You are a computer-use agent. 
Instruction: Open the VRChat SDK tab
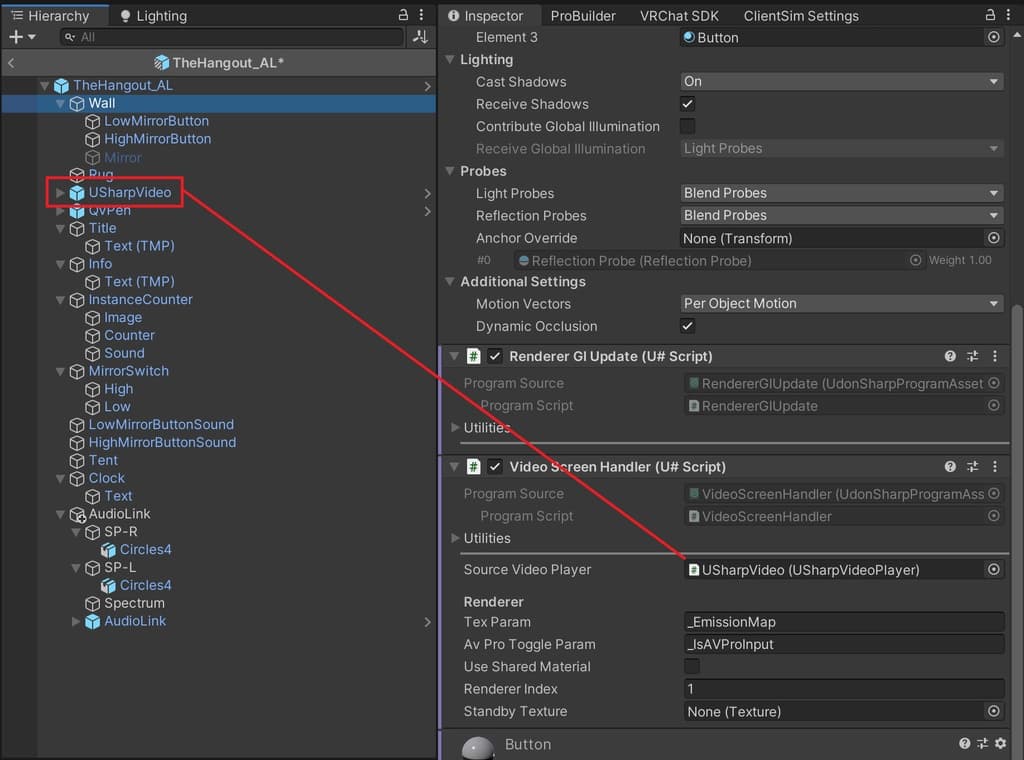tap(679, 16)
